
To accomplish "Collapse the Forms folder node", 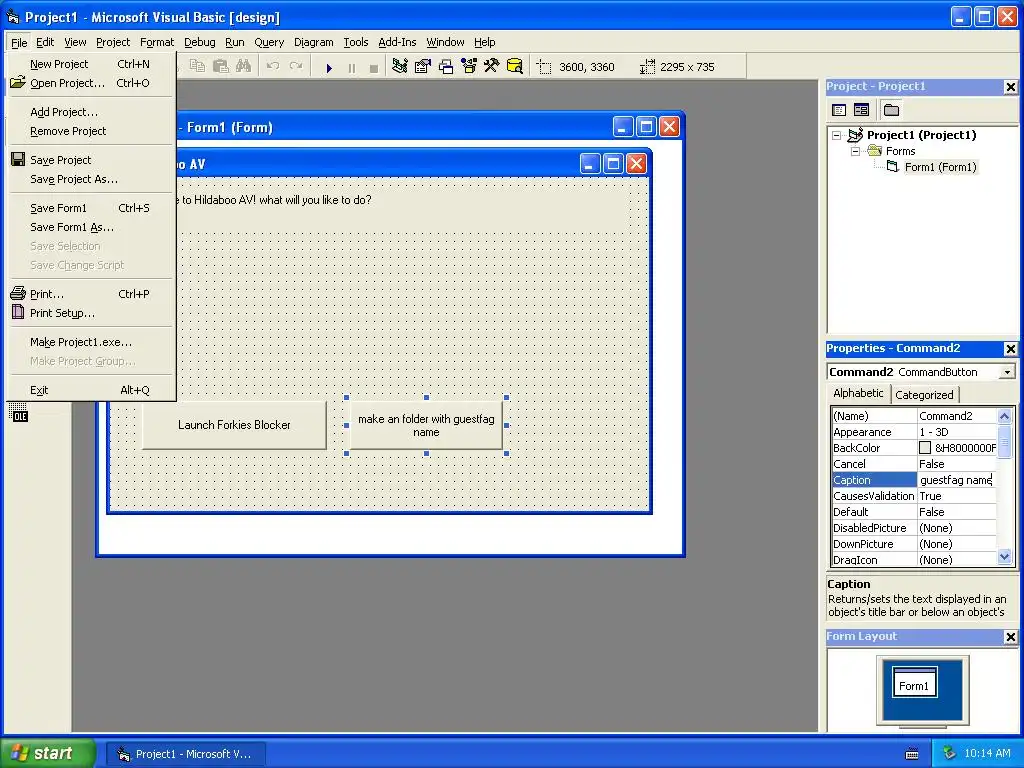I will point(856,151).
